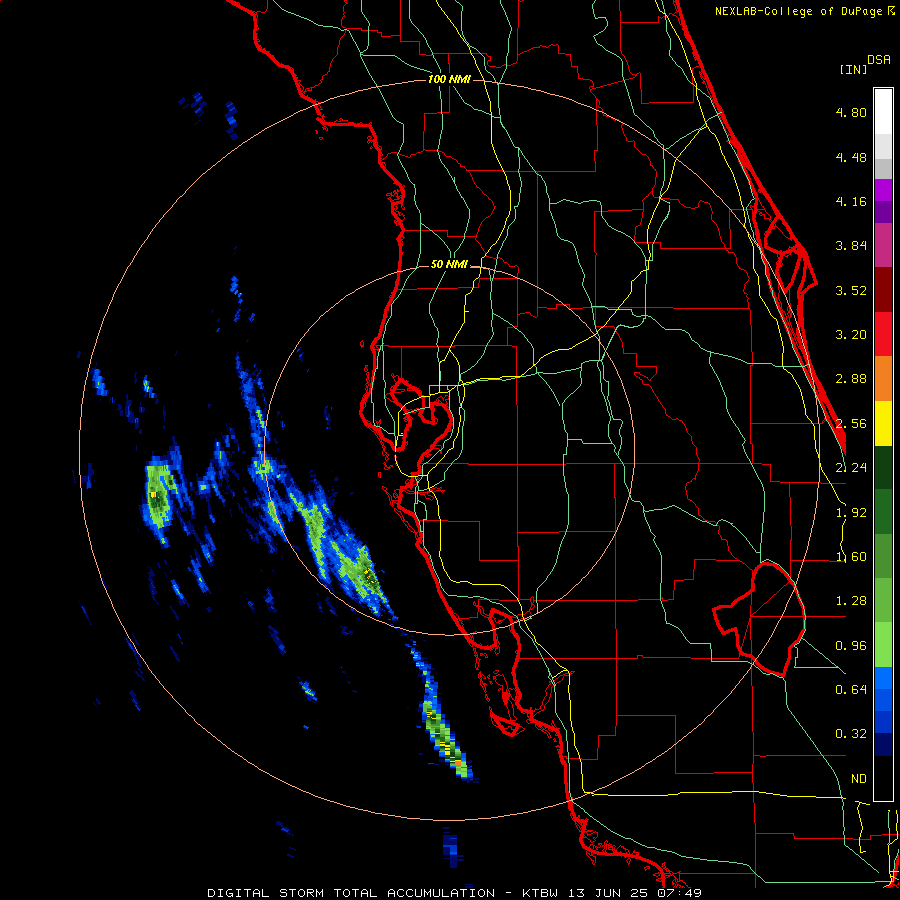Screen dimensions: 900x900
Task: Click the 1.28 scale value
Action: (851, 601)
